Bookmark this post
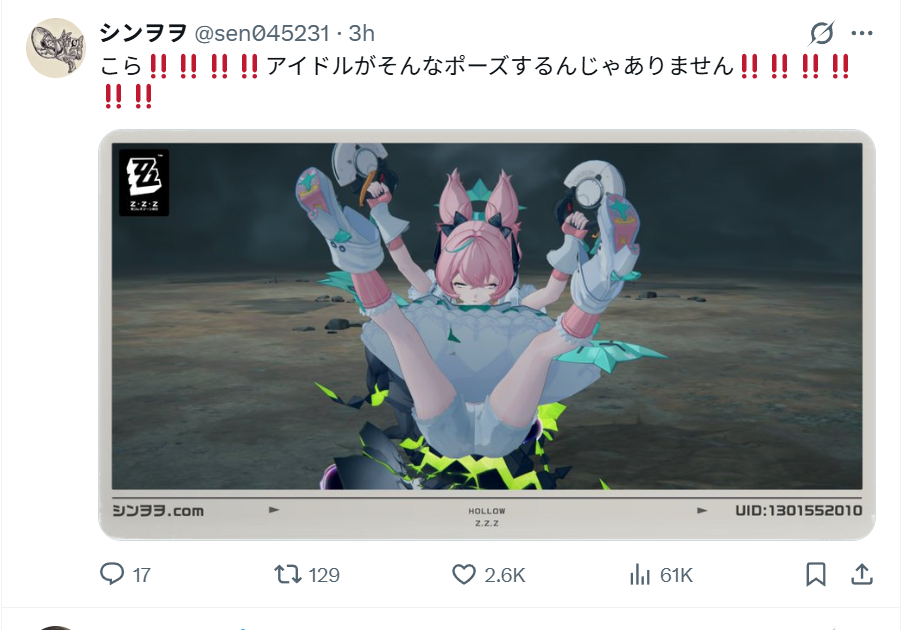The width and height of the screenshot is (913, 630). pos(816,575)
